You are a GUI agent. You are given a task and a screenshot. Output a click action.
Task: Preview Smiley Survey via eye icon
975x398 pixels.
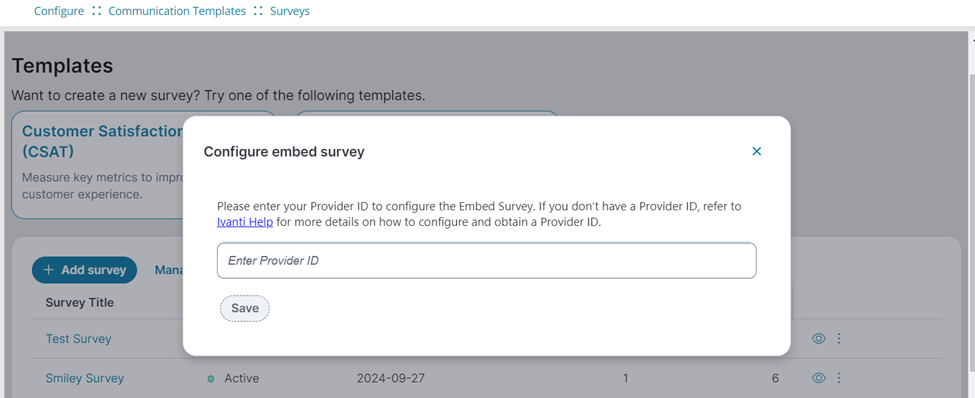(x=819, y=377)
